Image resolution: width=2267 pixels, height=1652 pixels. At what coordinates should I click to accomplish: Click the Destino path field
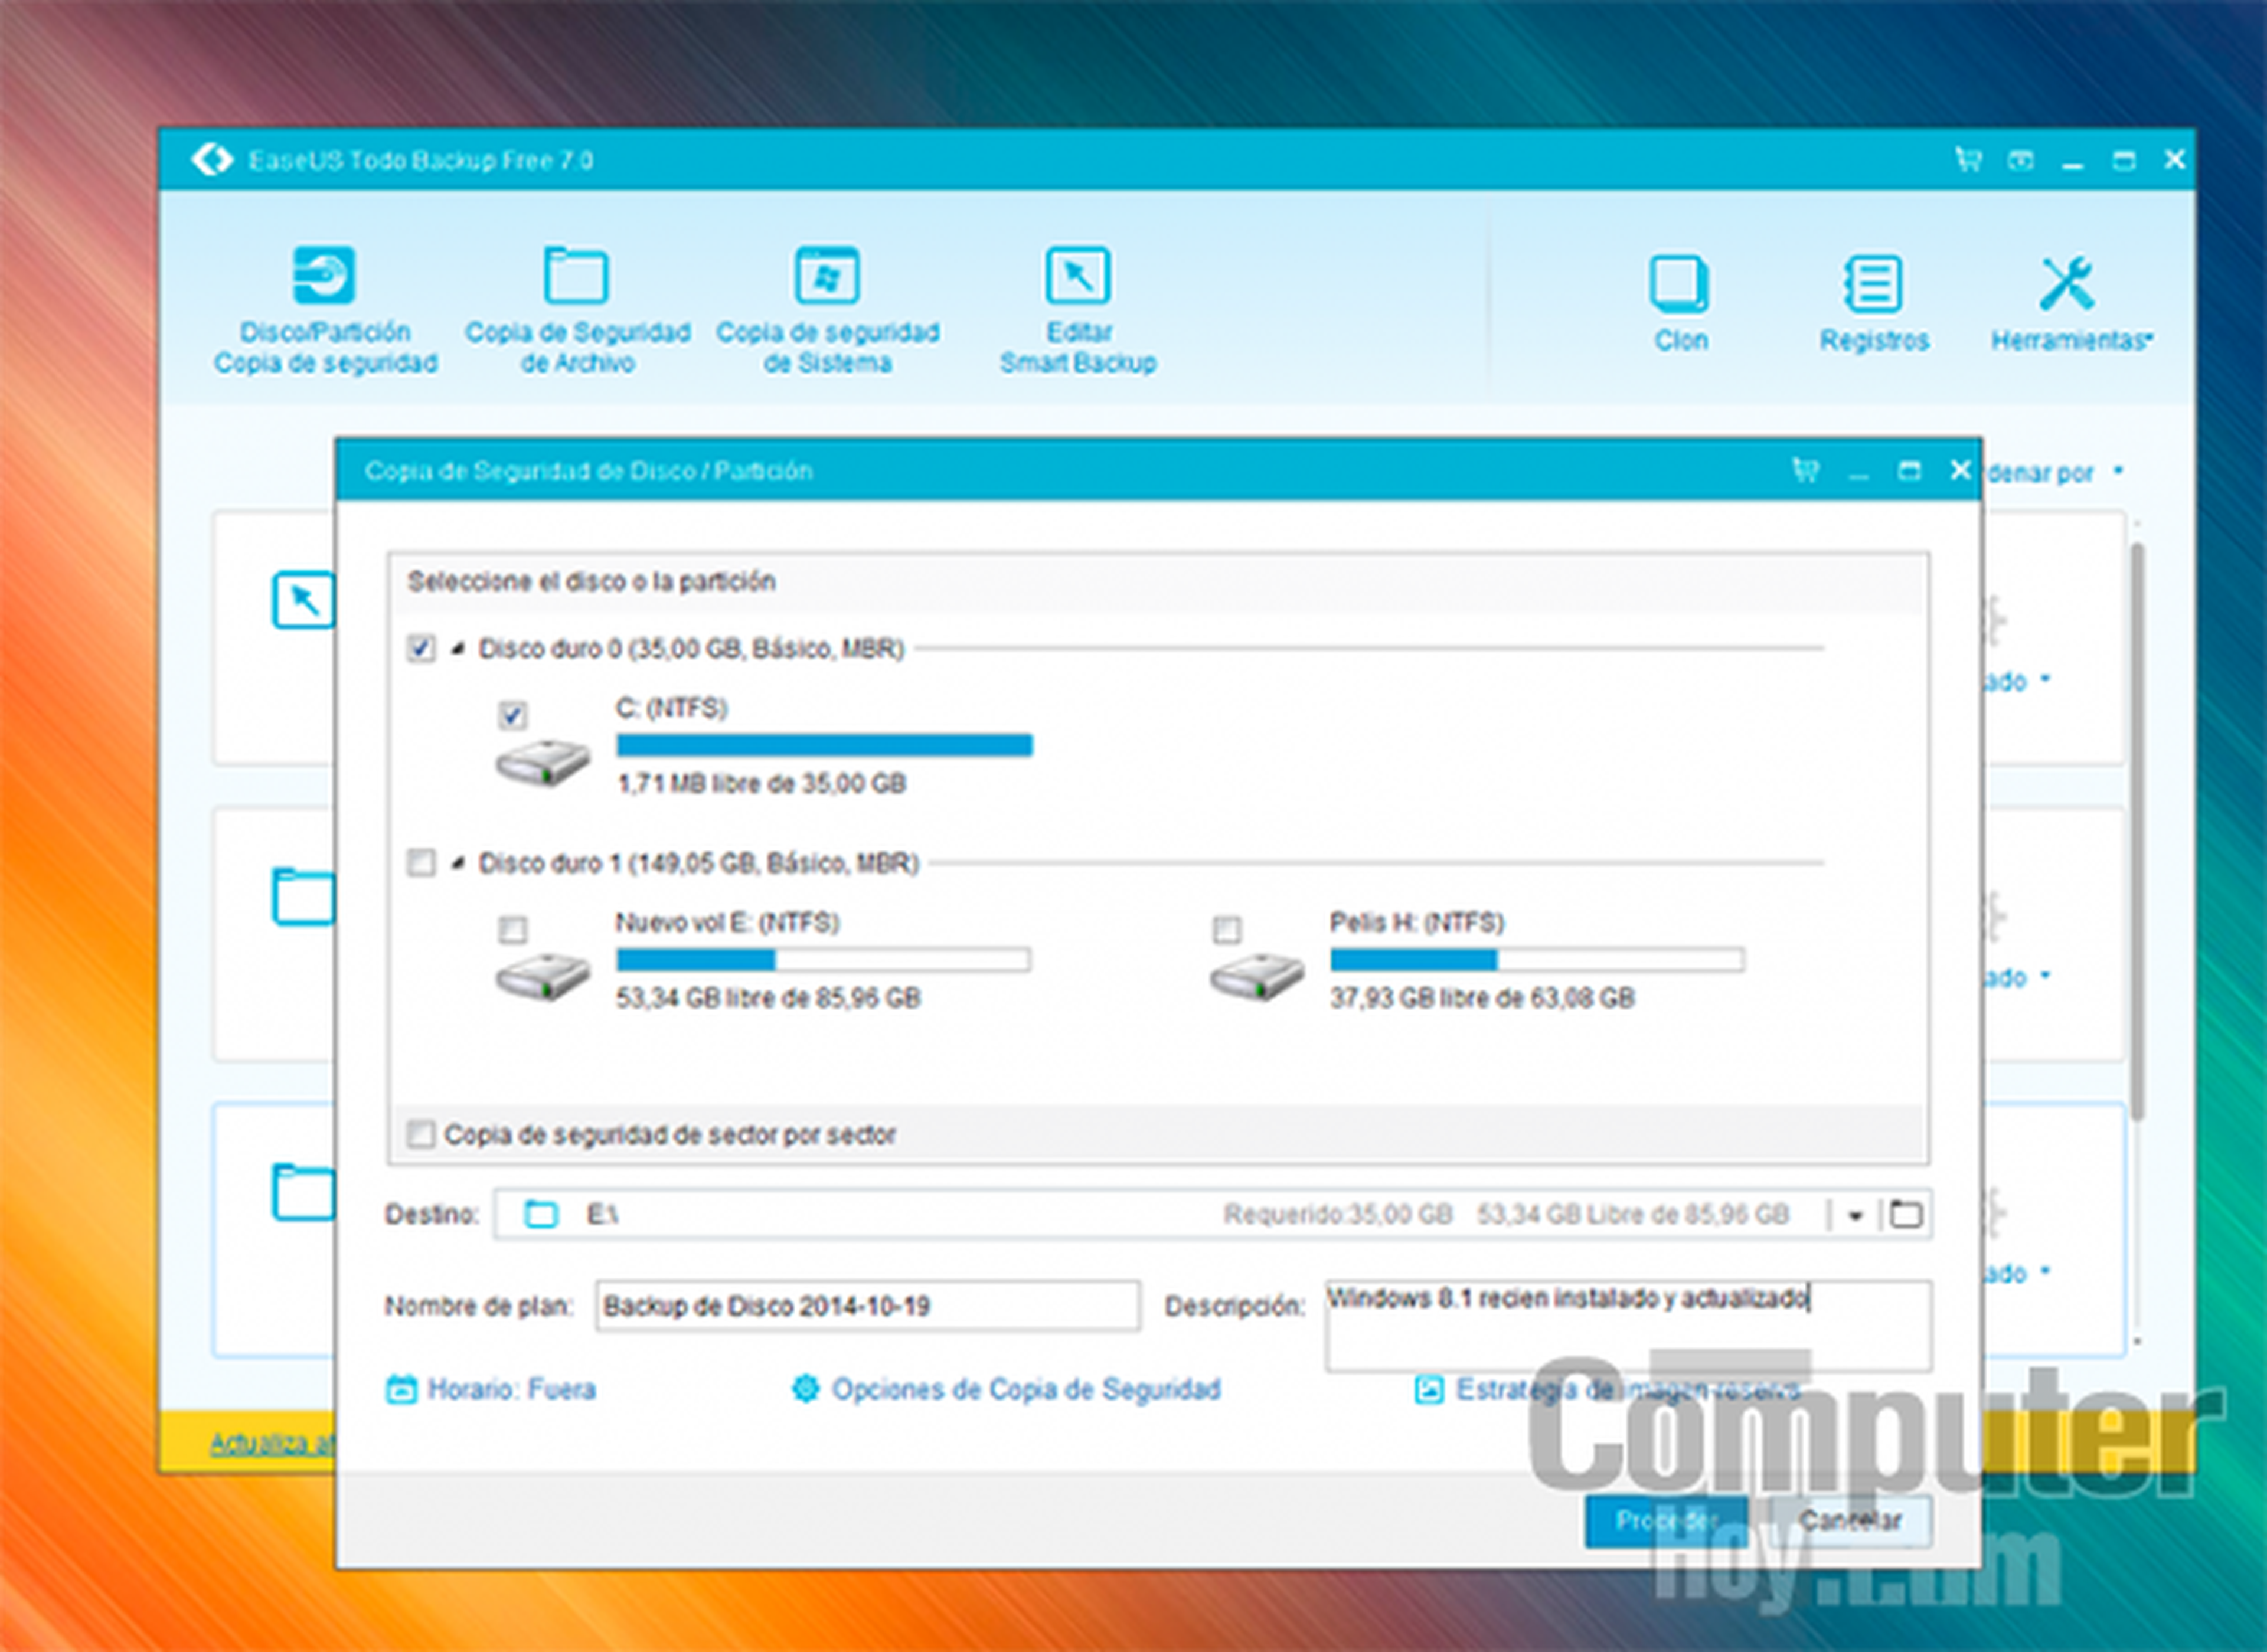1212,1214
